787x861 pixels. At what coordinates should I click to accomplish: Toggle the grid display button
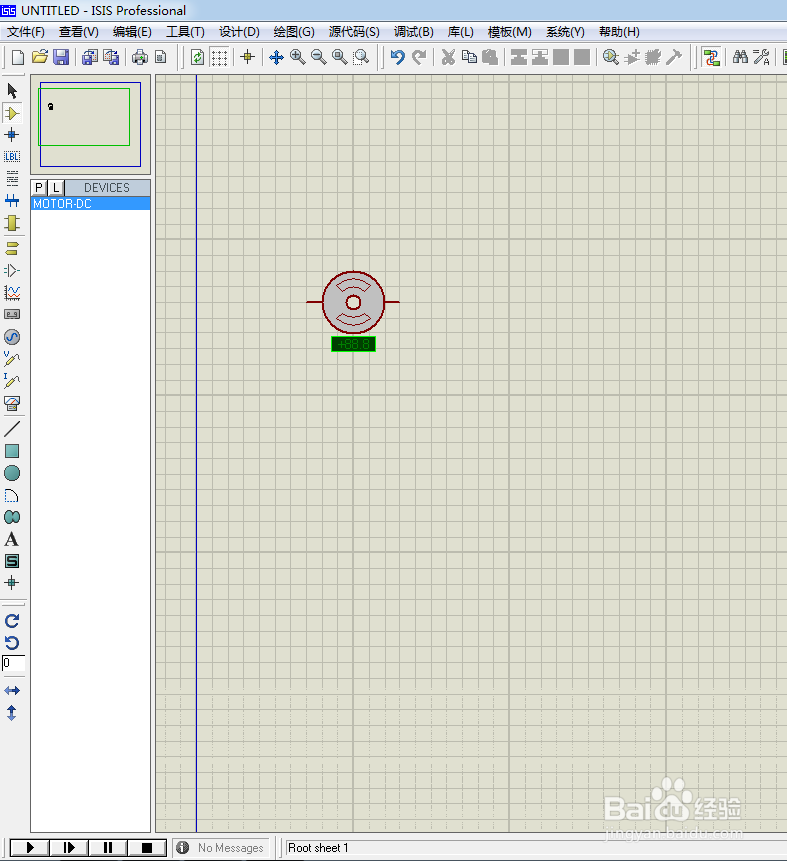click(219, 57)
